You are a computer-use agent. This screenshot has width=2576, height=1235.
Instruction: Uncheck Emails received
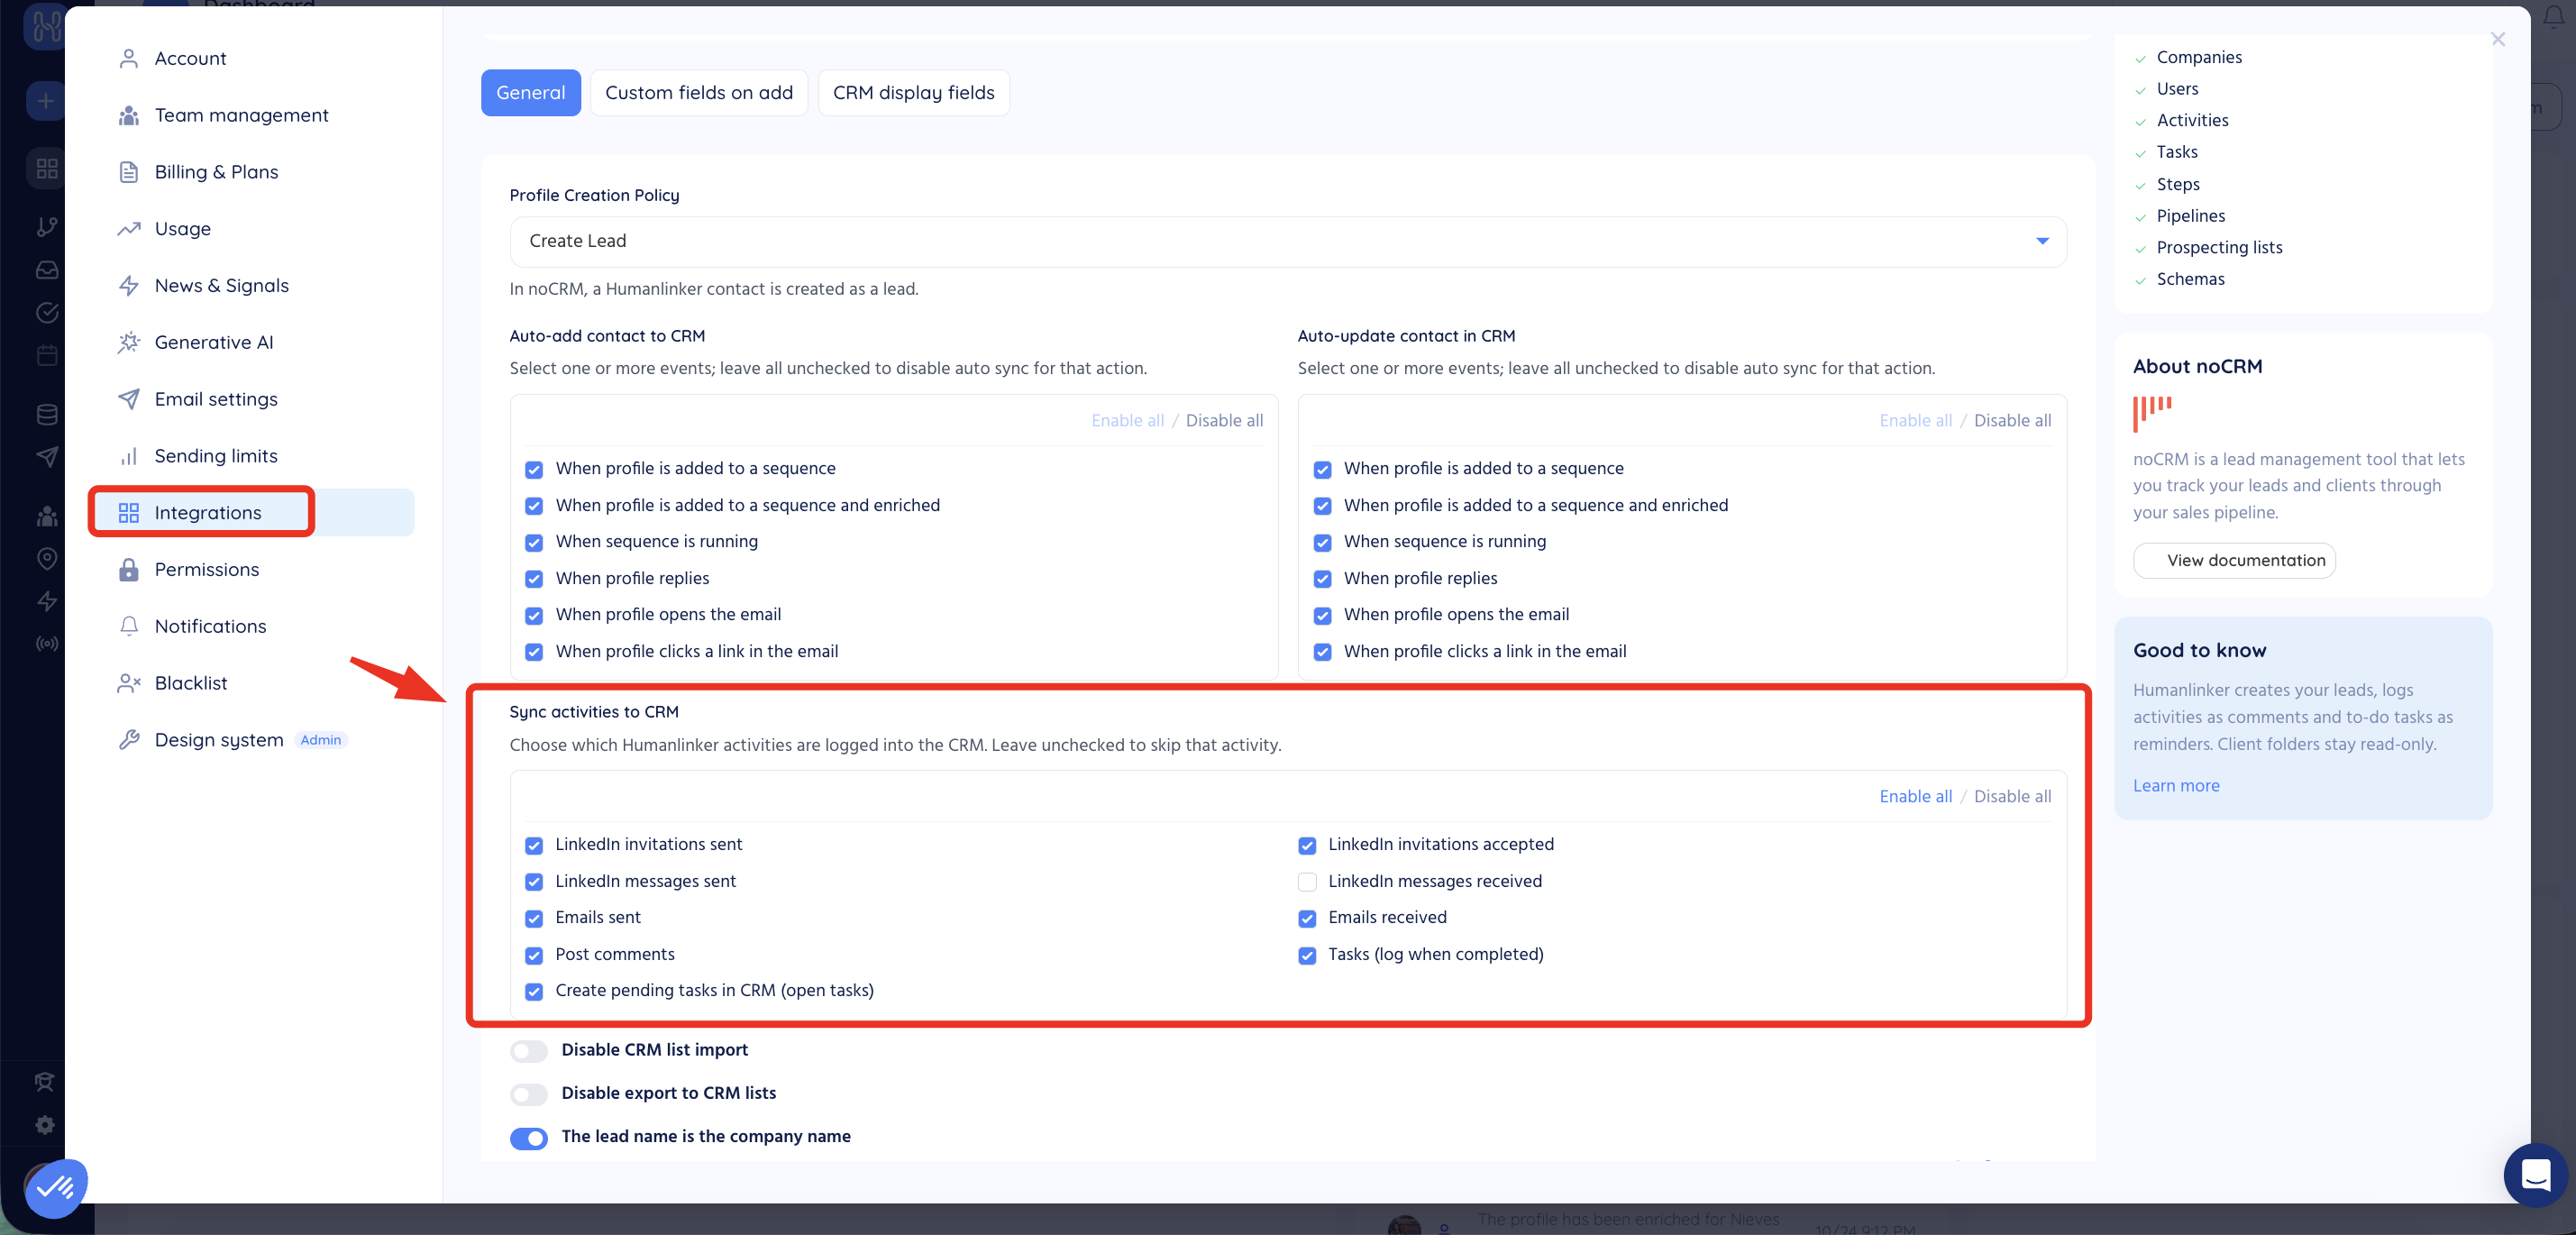[x=1307, y=918]
